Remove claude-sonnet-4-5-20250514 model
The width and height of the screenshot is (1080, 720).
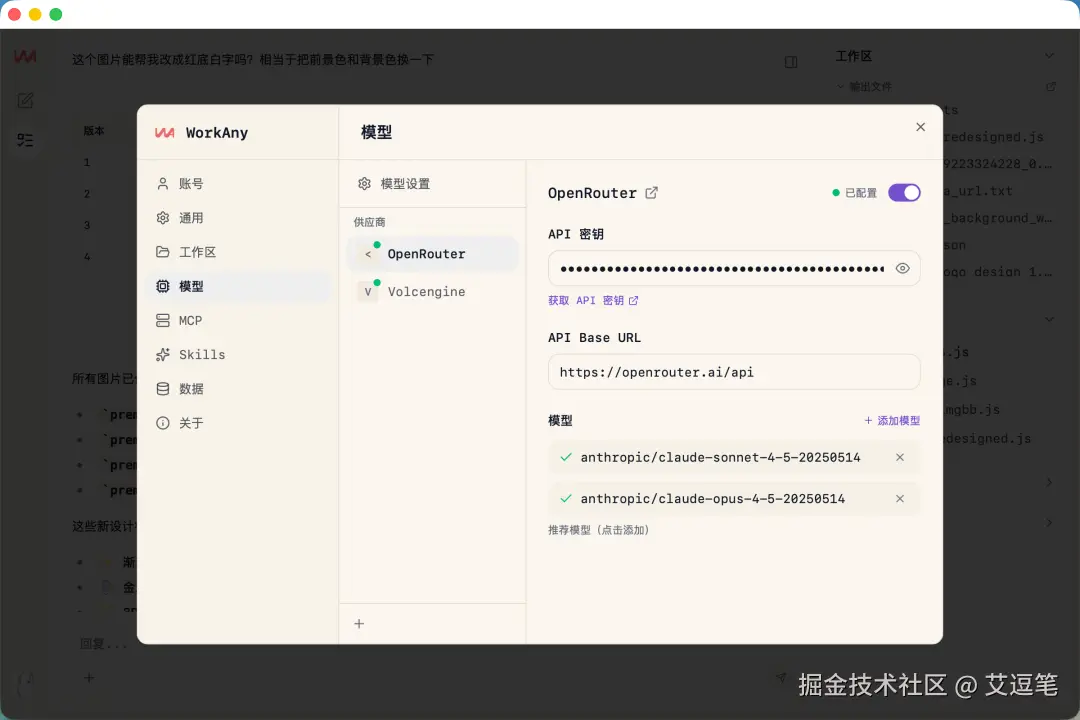(900, 457)
